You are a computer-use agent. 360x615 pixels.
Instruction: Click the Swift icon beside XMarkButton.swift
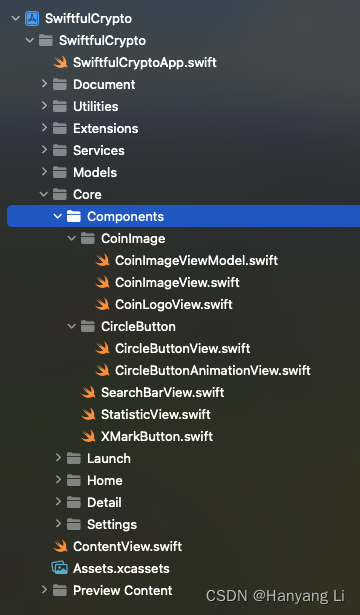pos(88,436)
